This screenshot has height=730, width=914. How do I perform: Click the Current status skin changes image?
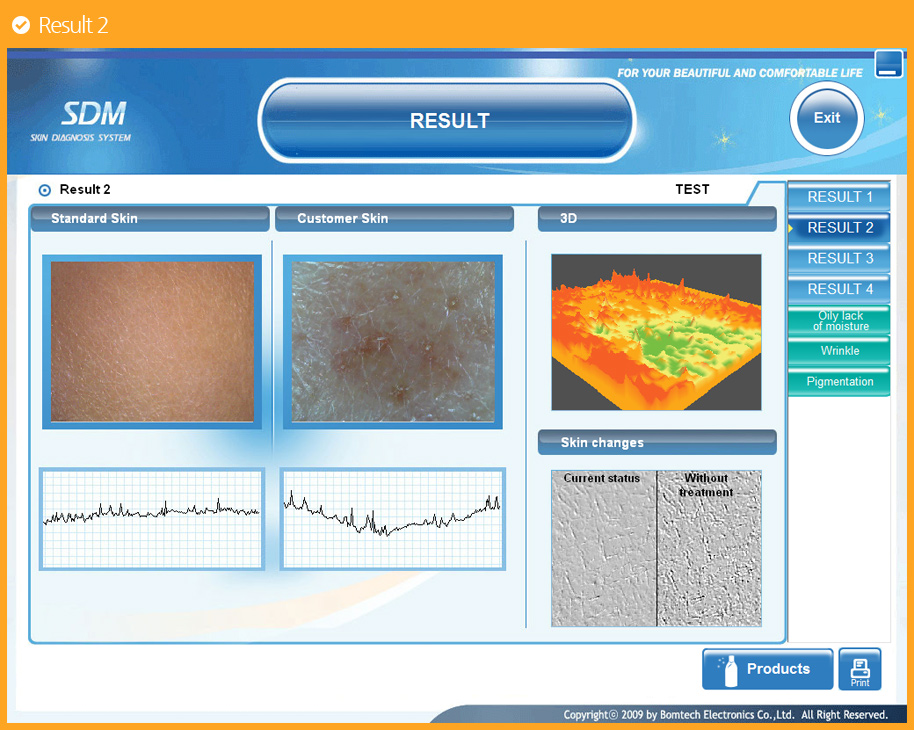pyautogui.click(x=603, y=549)
